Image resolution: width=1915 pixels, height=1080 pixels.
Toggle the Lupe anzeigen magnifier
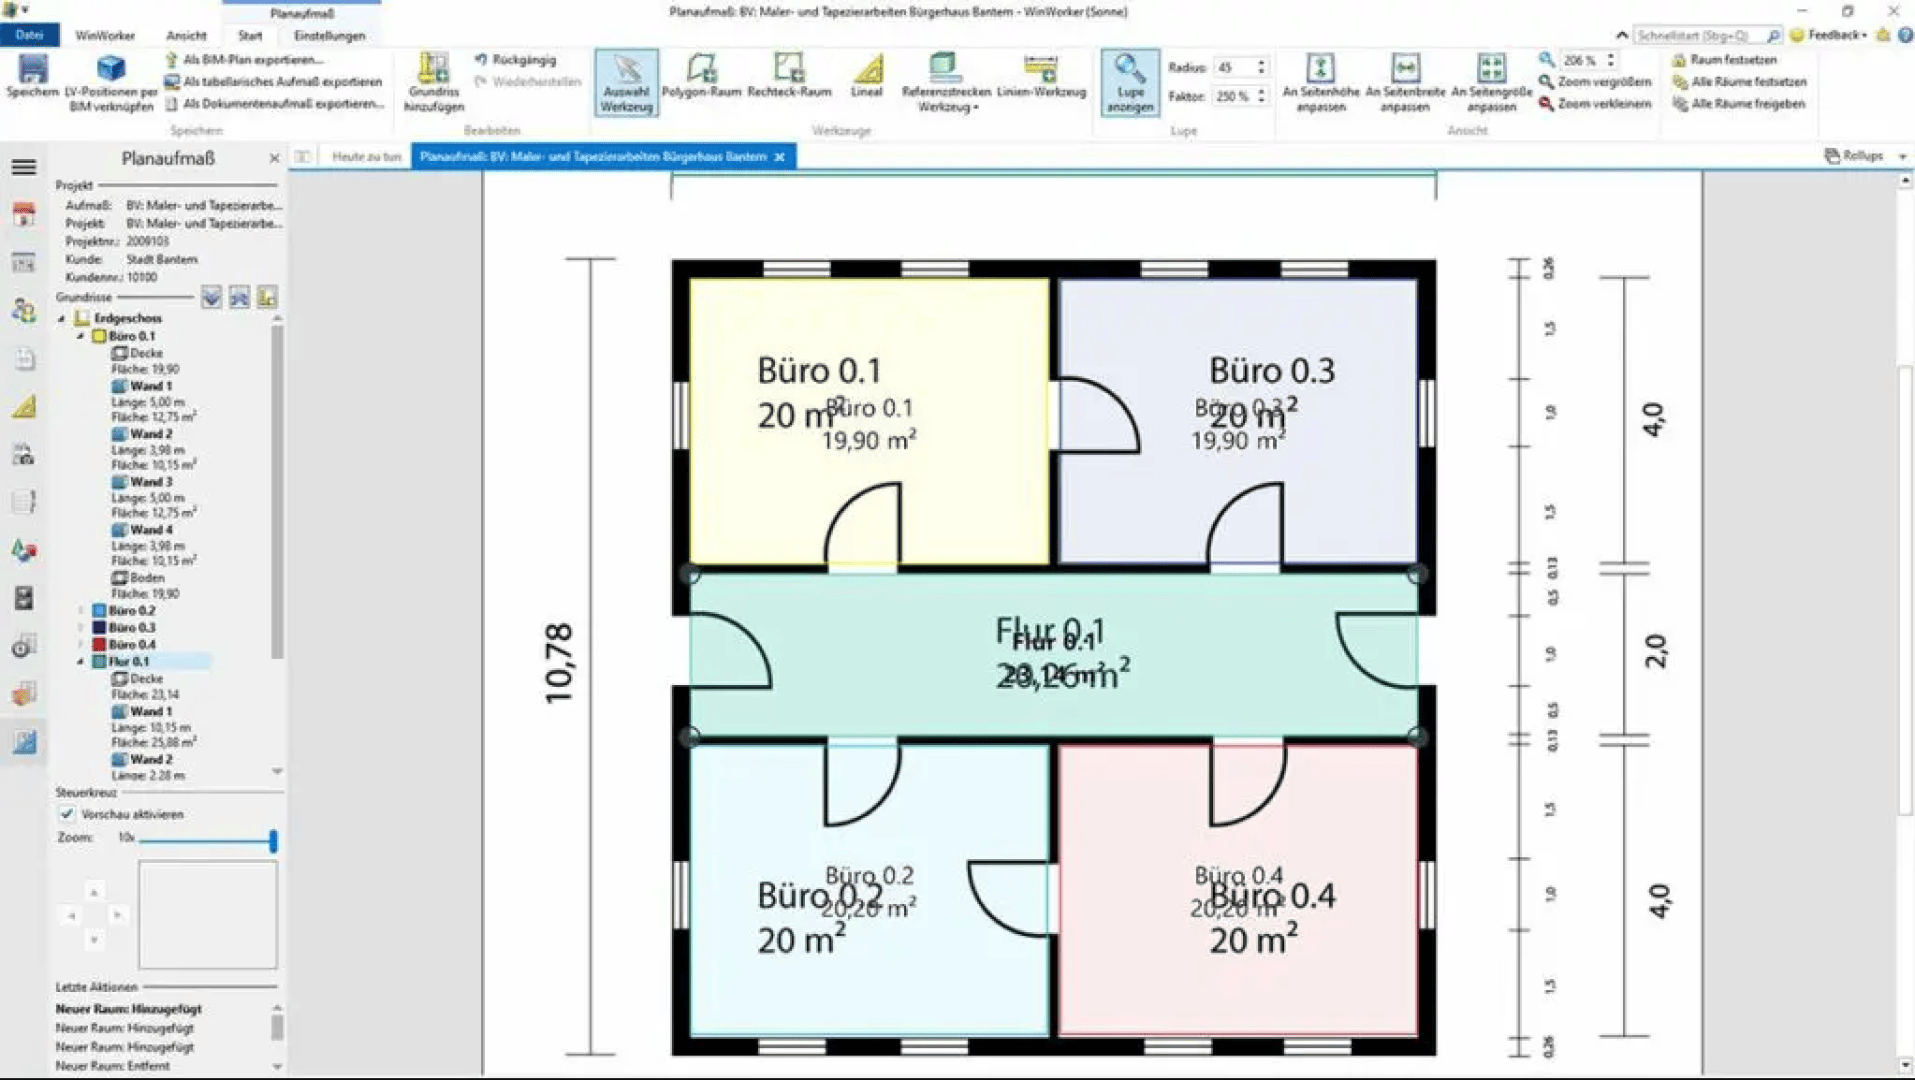point(1130,82)
